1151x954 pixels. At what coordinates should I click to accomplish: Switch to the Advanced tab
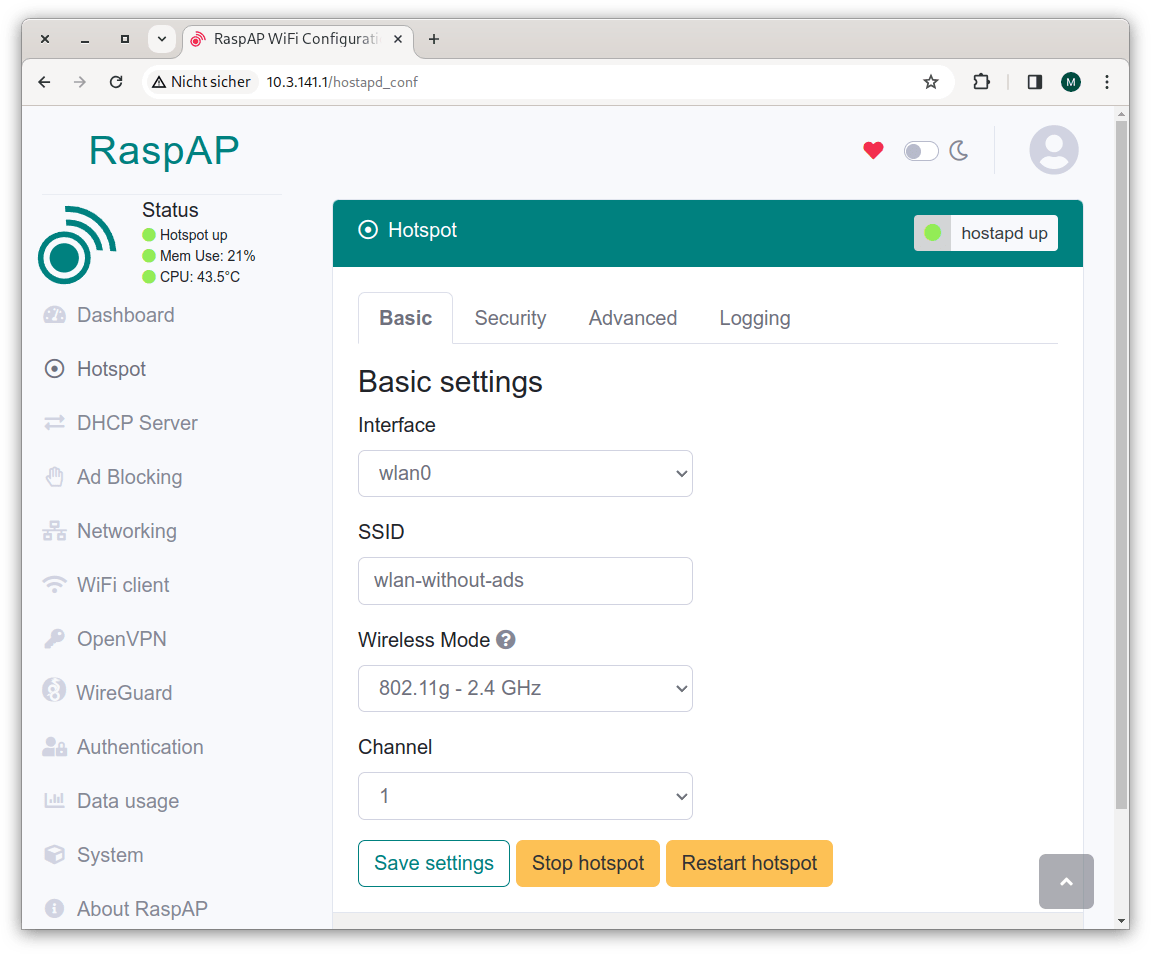[633, 318]
